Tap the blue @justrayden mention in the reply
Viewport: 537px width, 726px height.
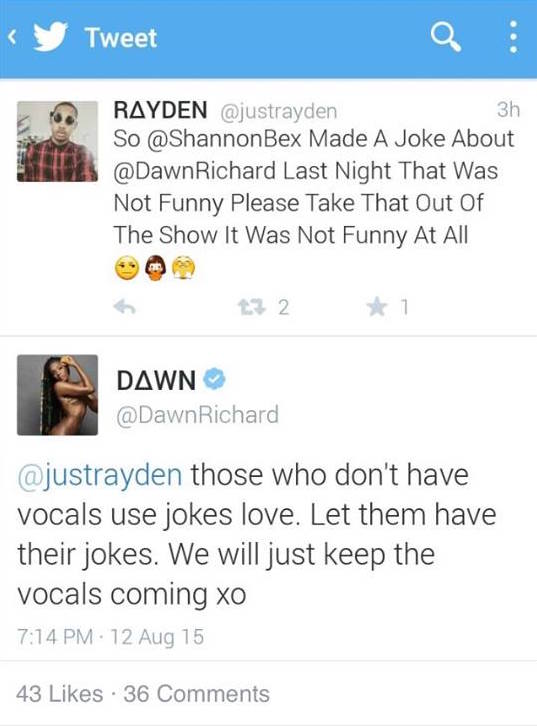tap(100, 476)
